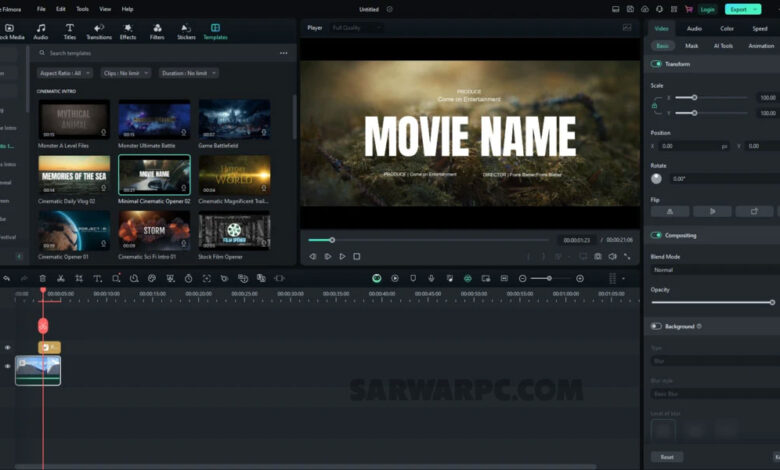Play the preview with the play button
Image resolution: width=780 pixels, height=470 pixels.
click(342, 256)
